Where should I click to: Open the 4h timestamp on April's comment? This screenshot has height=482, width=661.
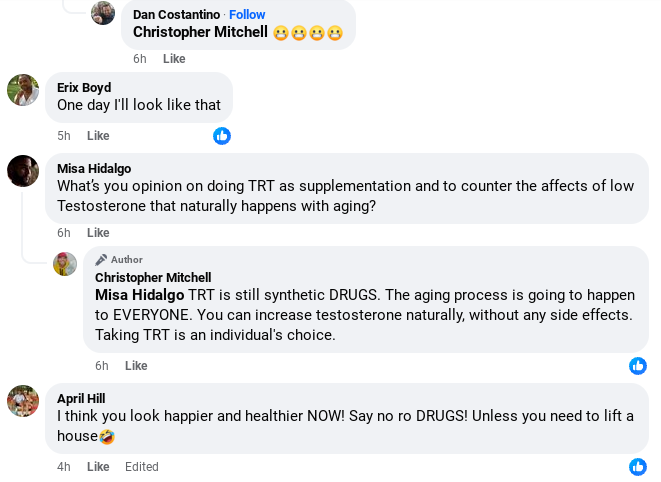pyautogui.click(x=64, y=467)
